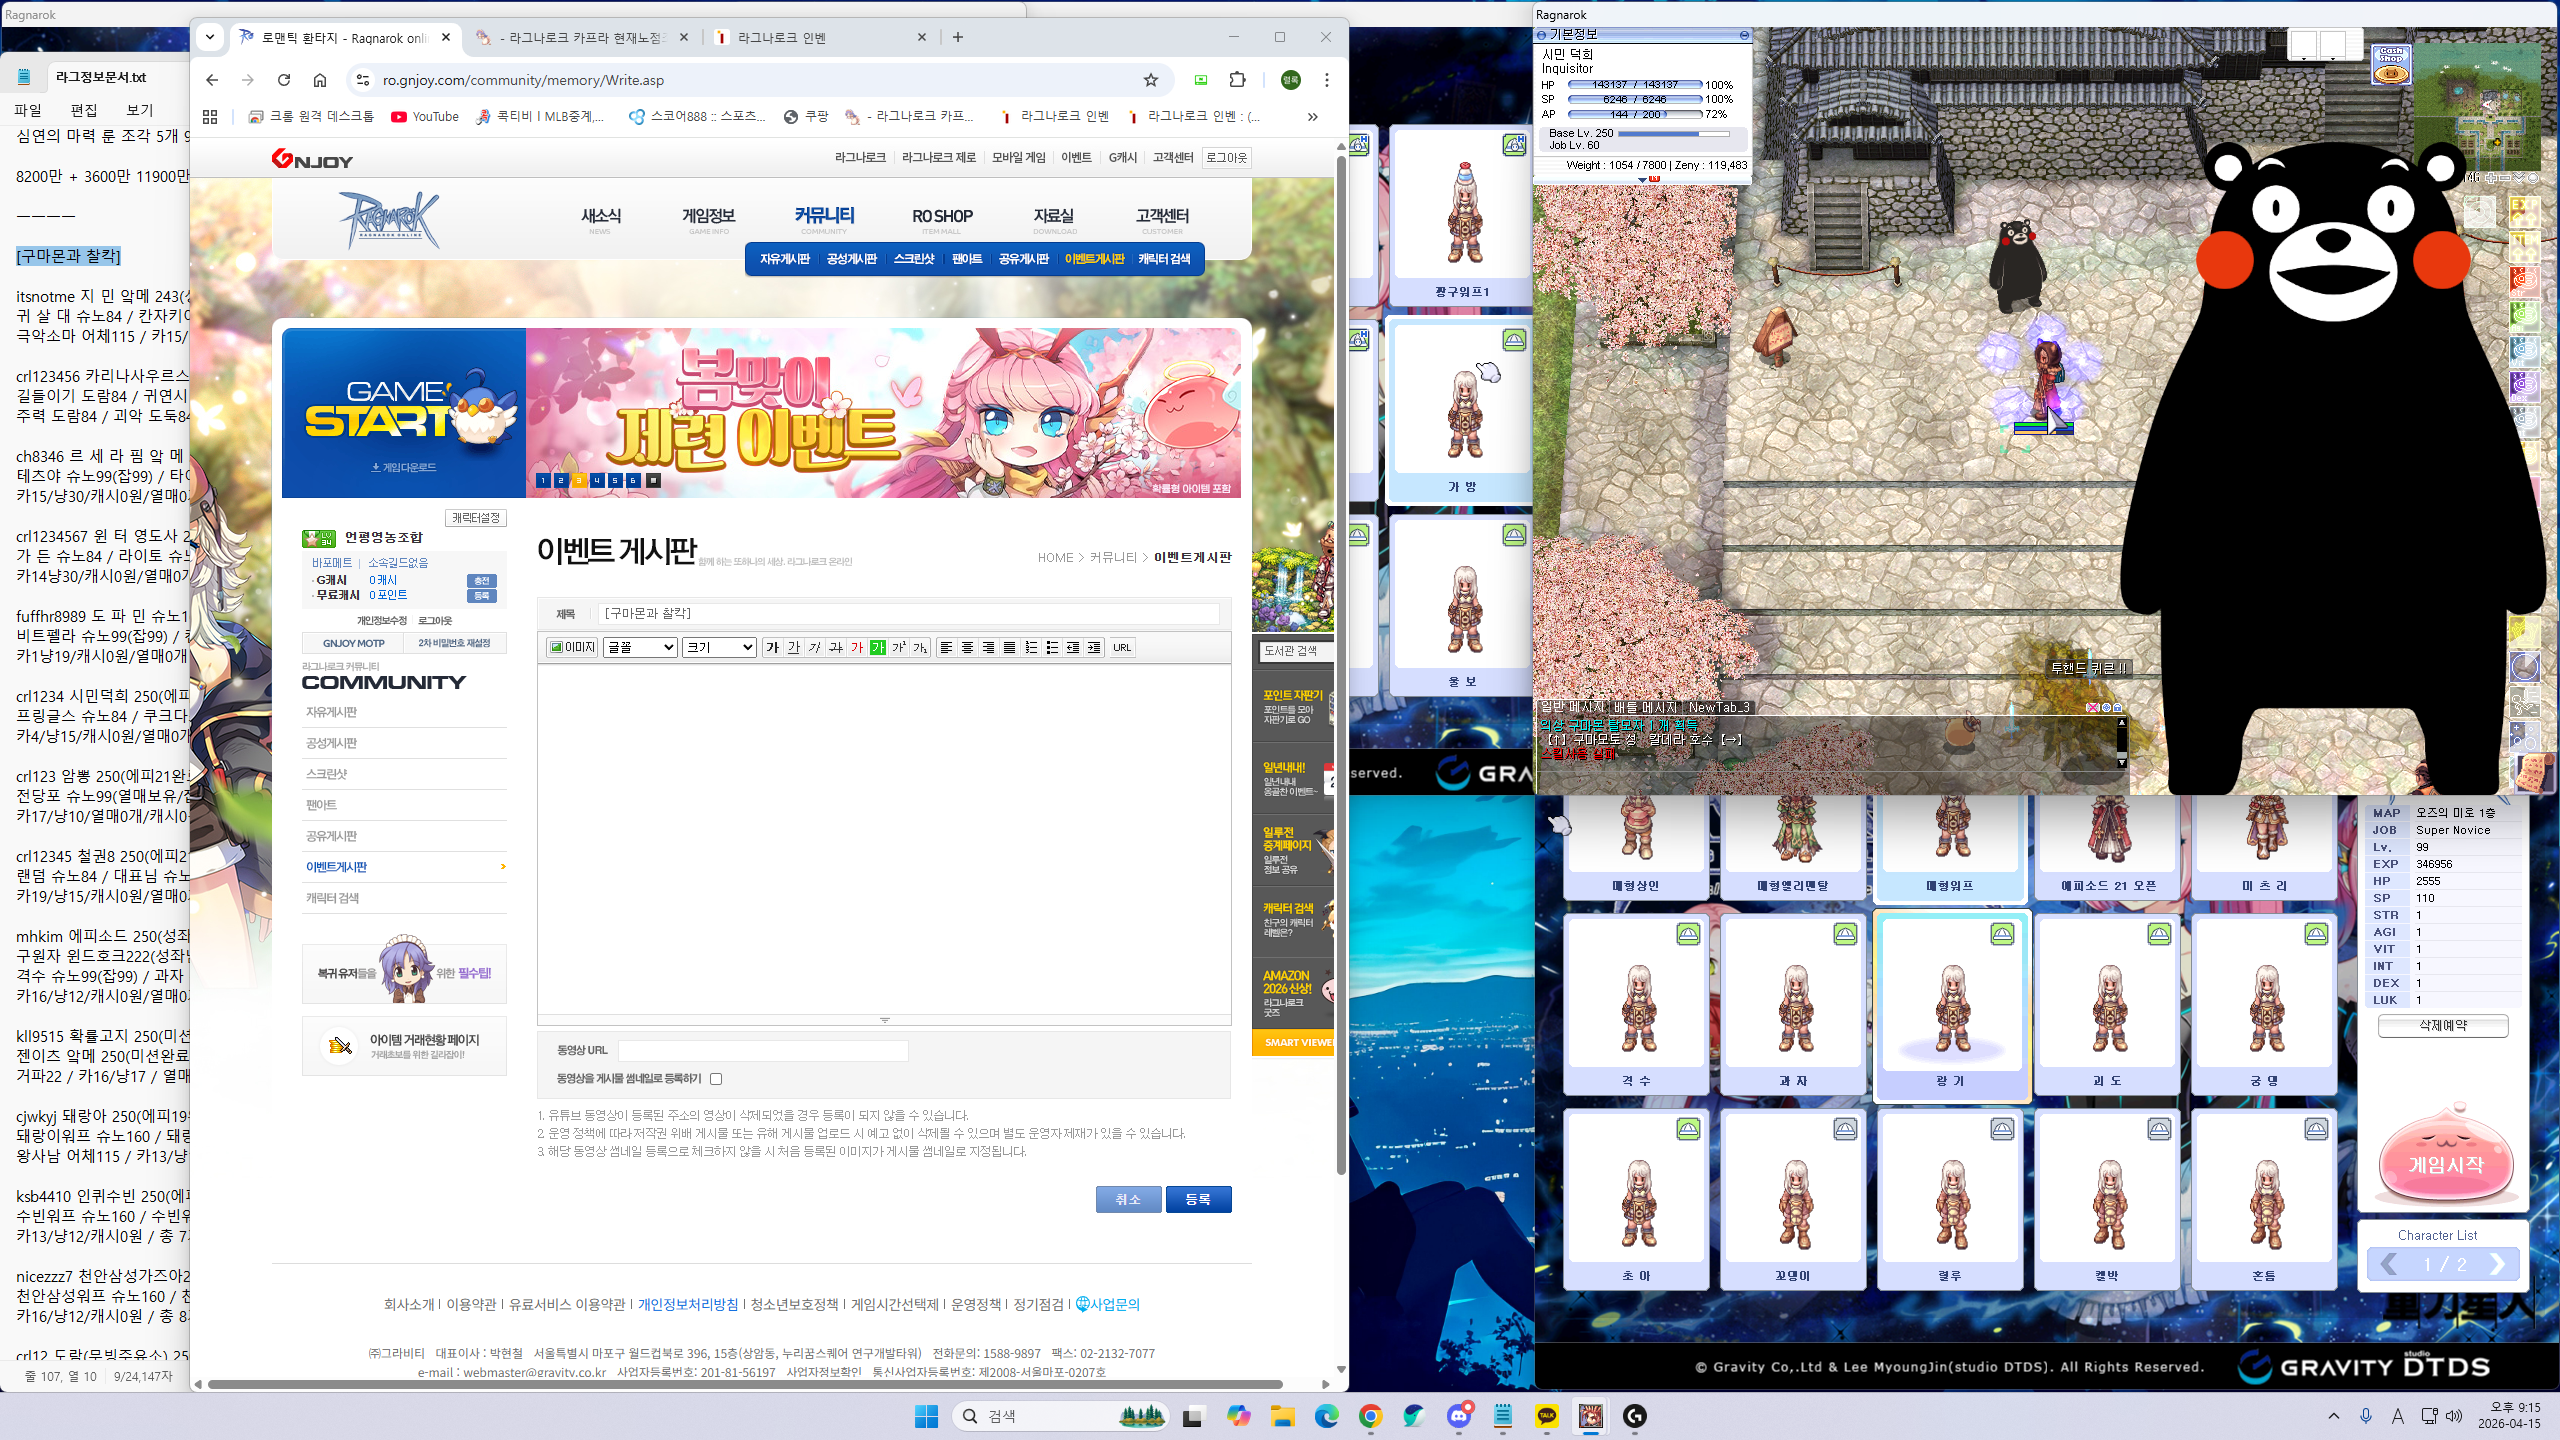2560x1440 pixels.
Task: Expand the hidden bookmarks chevron
Action: (1312, 116)
